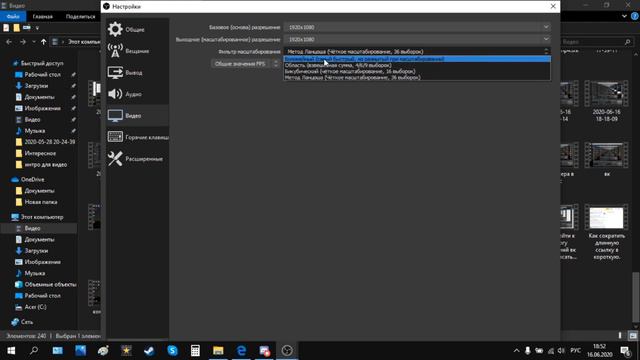Choose the Область weighted sum filter option

[x=417, y=65]
